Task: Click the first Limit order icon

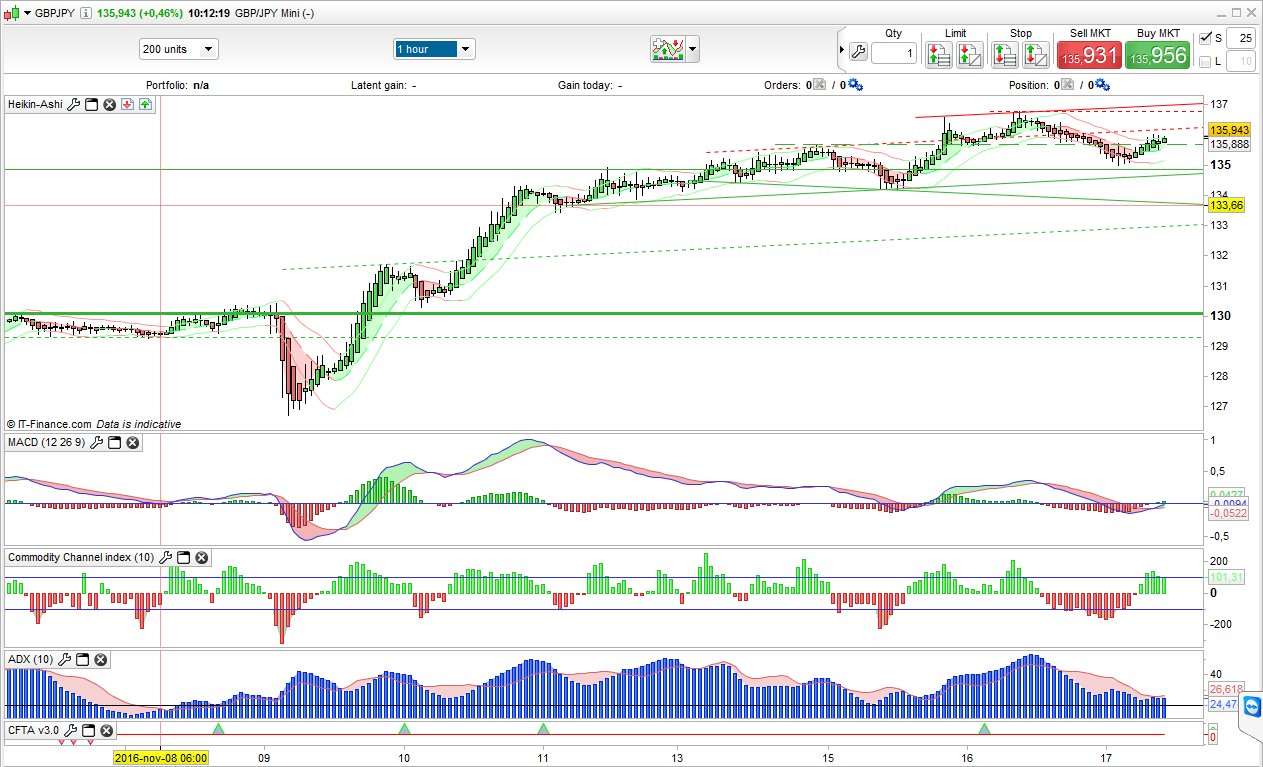Action: pos(938,54)
